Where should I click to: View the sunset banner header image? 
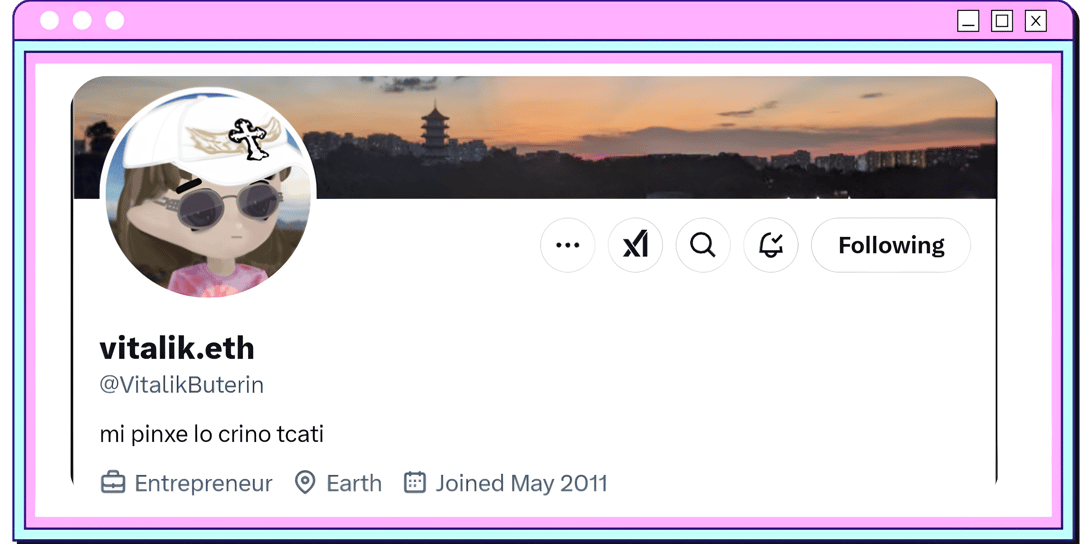(655, 137)
